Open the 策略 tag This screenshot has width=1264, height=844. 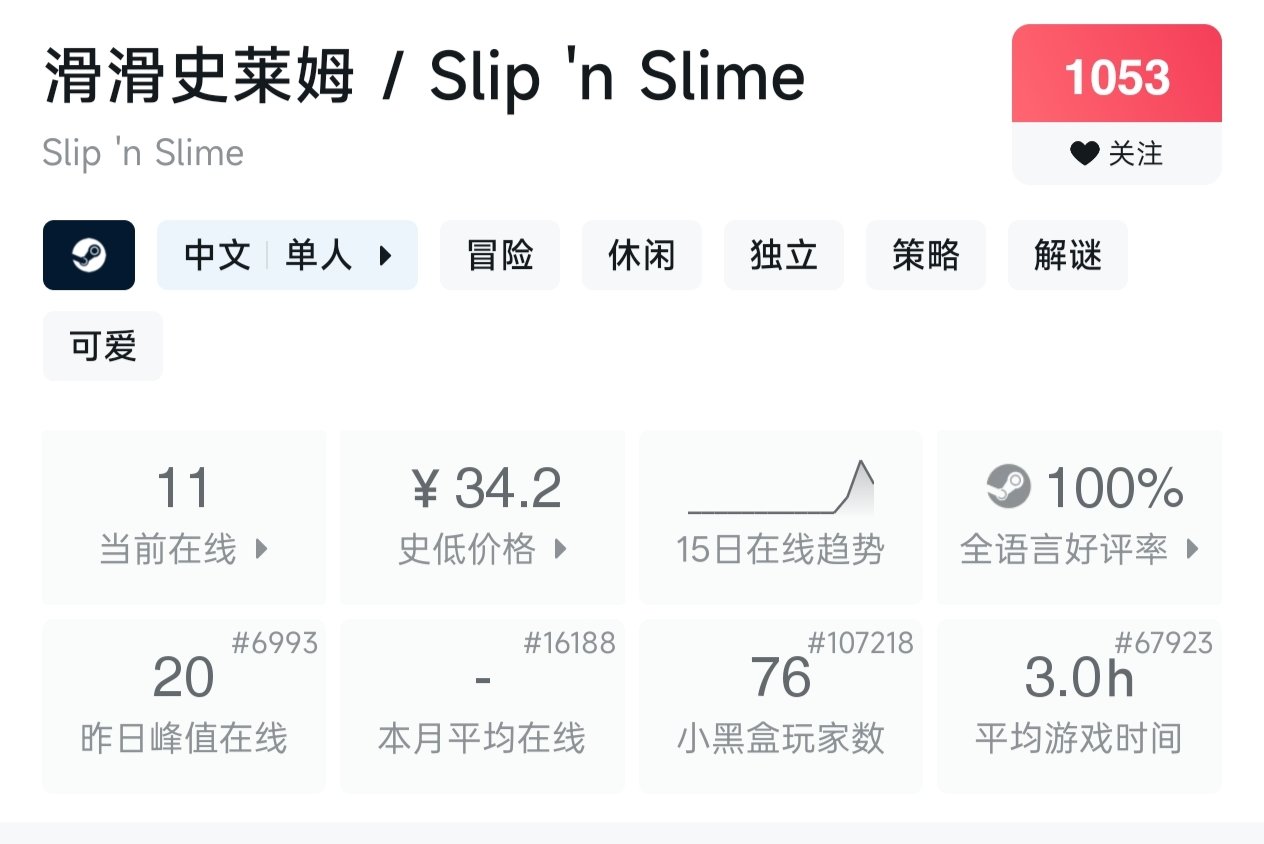[x=926, y=255]
